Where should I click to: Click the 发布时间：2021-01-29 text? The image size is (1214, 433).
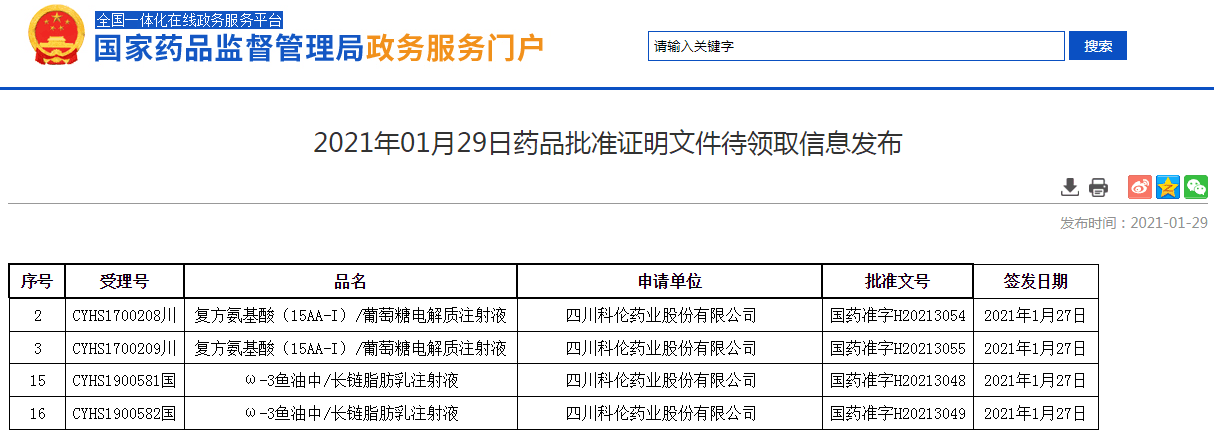(1134, 223)
